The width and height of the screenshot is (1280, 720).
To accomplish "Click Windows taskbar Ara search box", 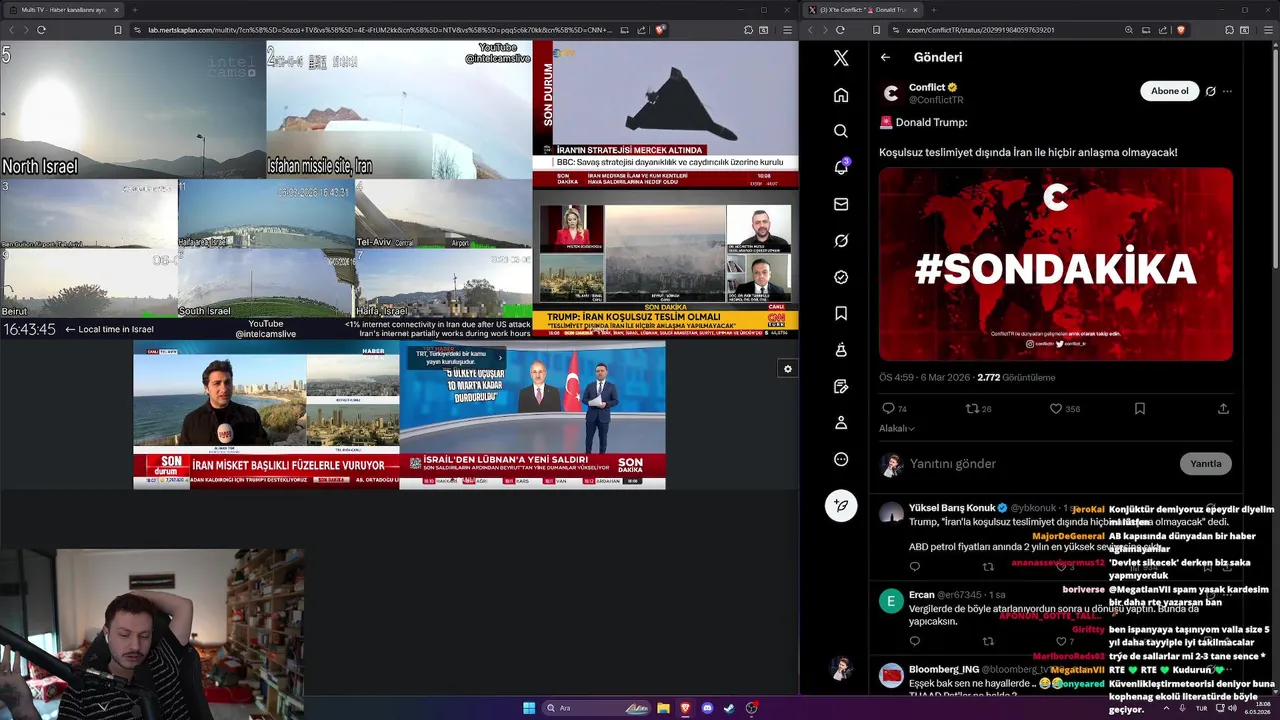I will pyautogui.click(x=598, y=708).
